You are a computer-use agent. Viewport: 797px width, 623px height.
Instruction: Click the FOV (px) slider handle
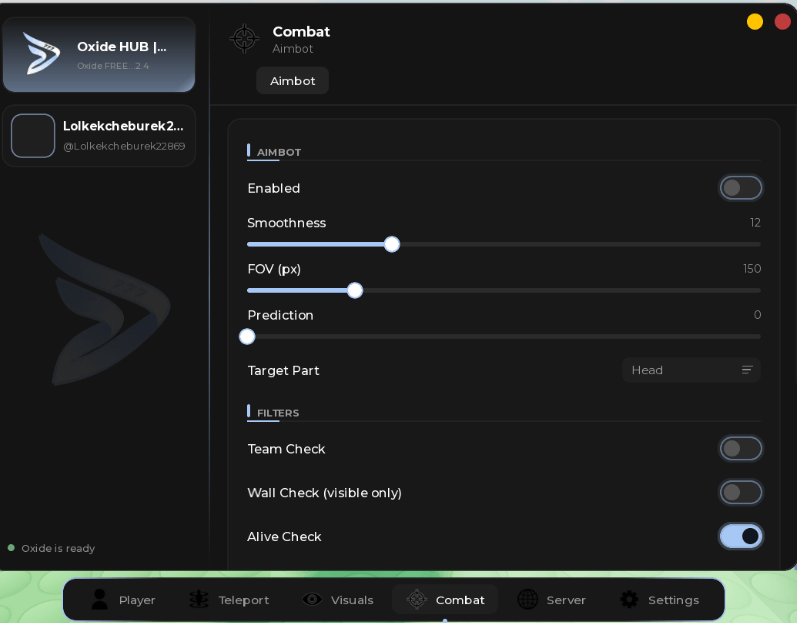coord(355,291)
